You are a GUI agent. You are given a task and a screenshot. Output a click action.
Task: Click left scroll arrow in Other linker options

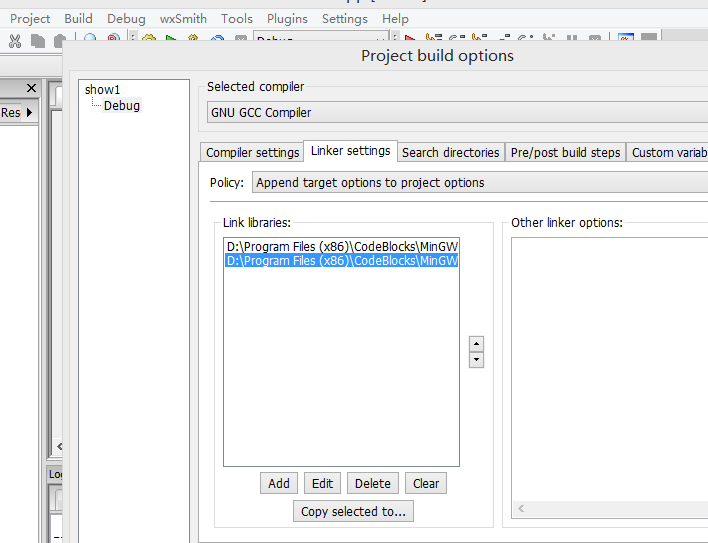tap(520, 509)
